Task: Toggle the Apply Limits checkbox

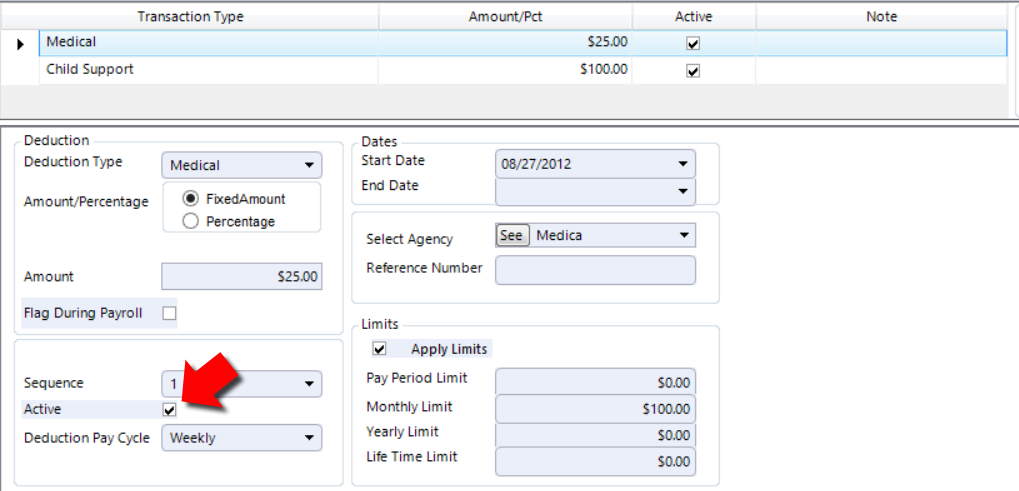Action: (380, 349)
